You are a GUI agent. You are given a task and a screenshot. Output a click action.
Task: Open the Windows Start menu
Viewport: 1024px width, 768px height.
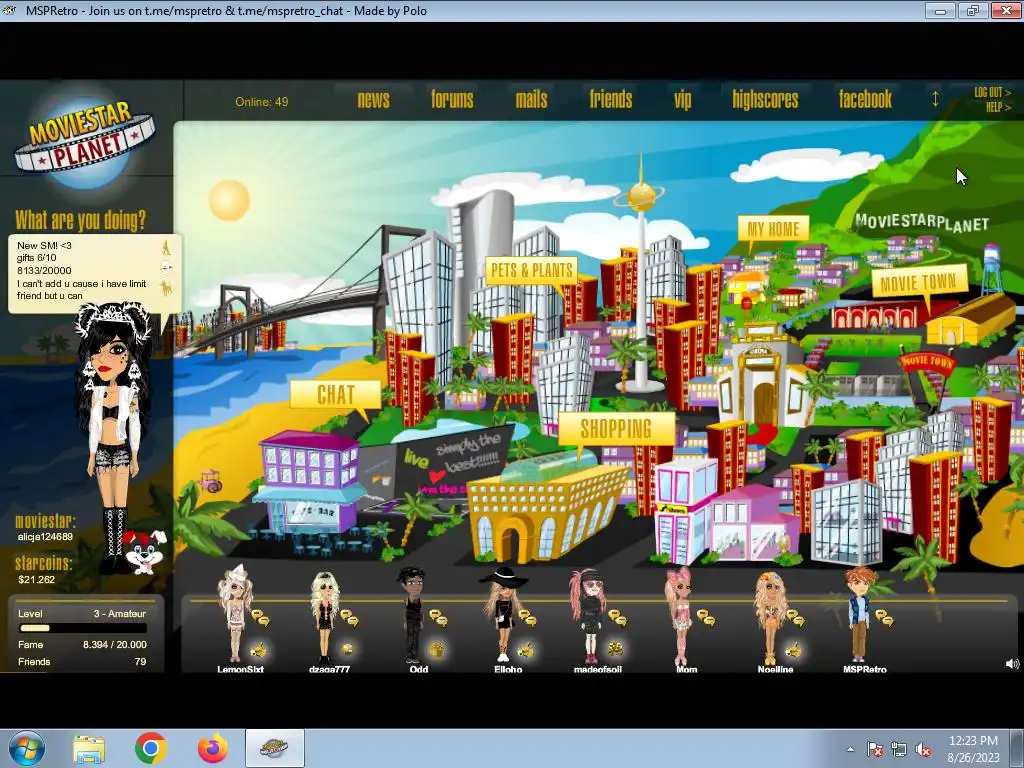click(26, 748)
